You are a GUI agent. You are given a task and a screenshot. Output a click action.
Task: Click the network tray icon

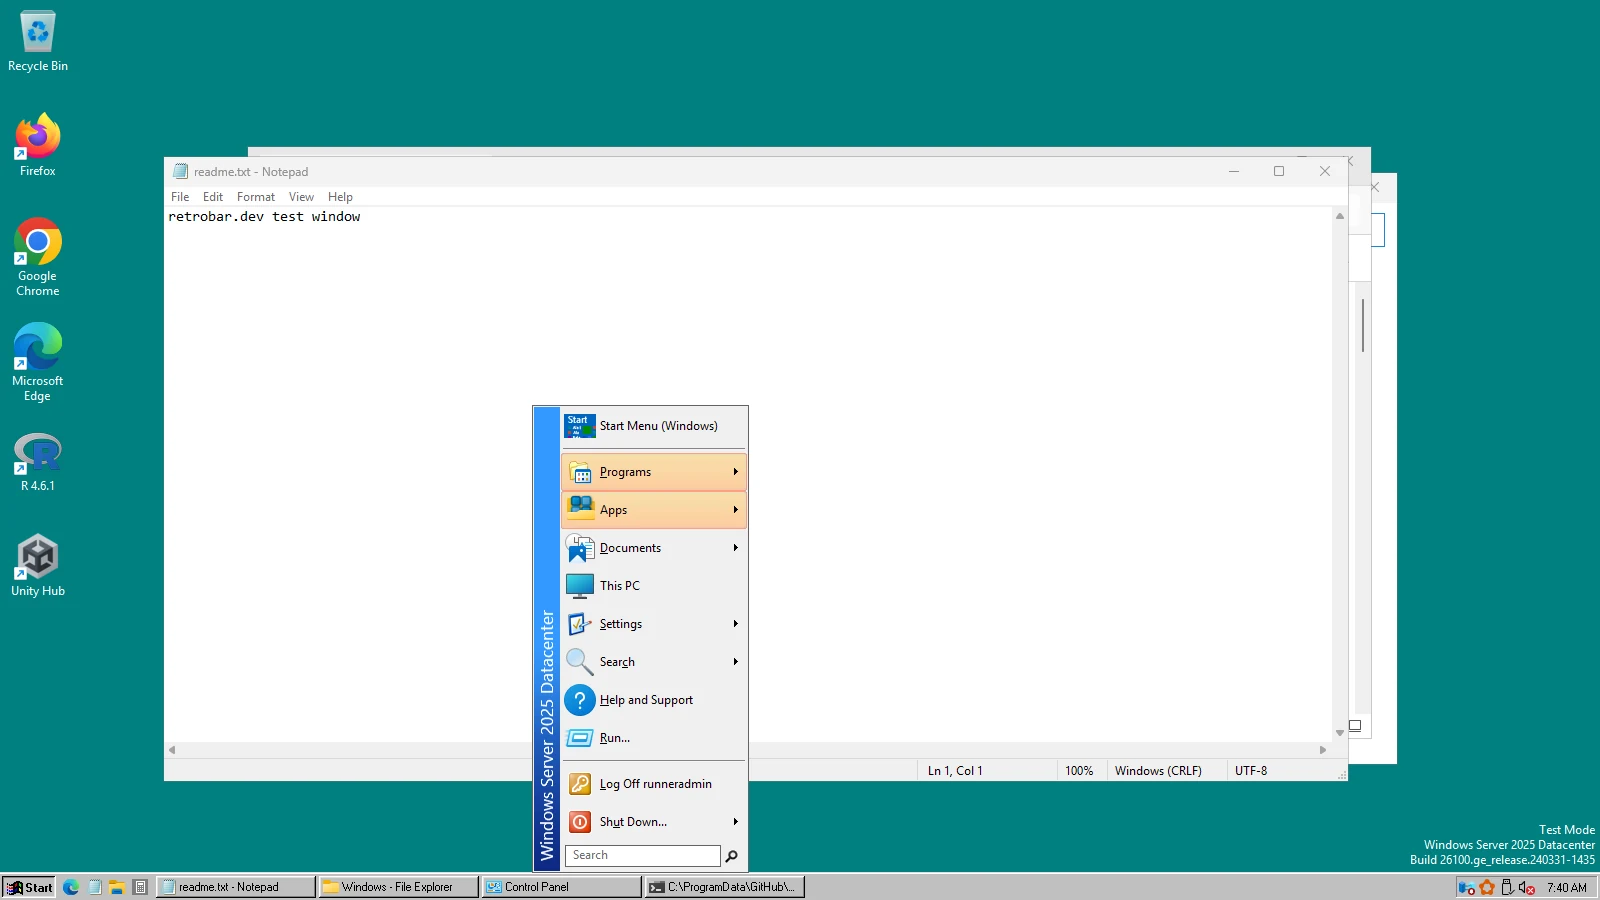pos(1467,887)
